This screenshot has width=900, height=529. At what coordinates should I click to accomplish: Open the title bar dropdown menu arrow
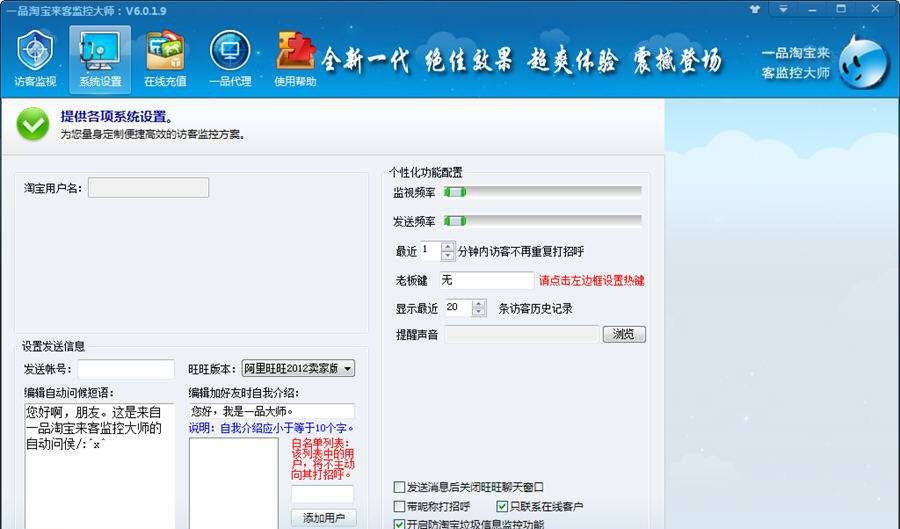[783, 9]
